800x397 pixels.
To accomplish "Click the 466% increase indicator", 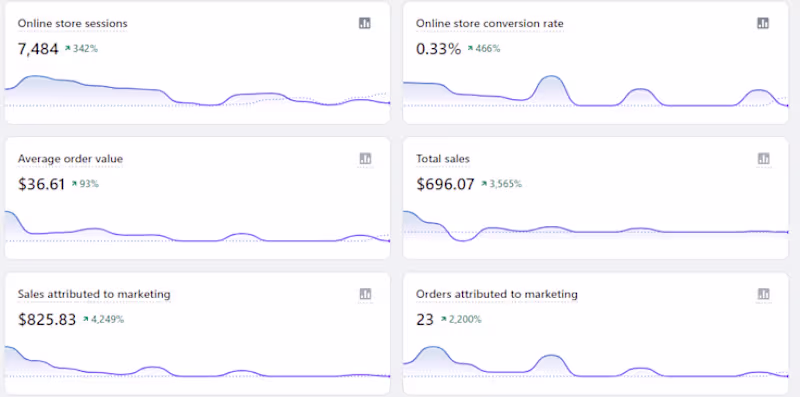I will [484, 49].
